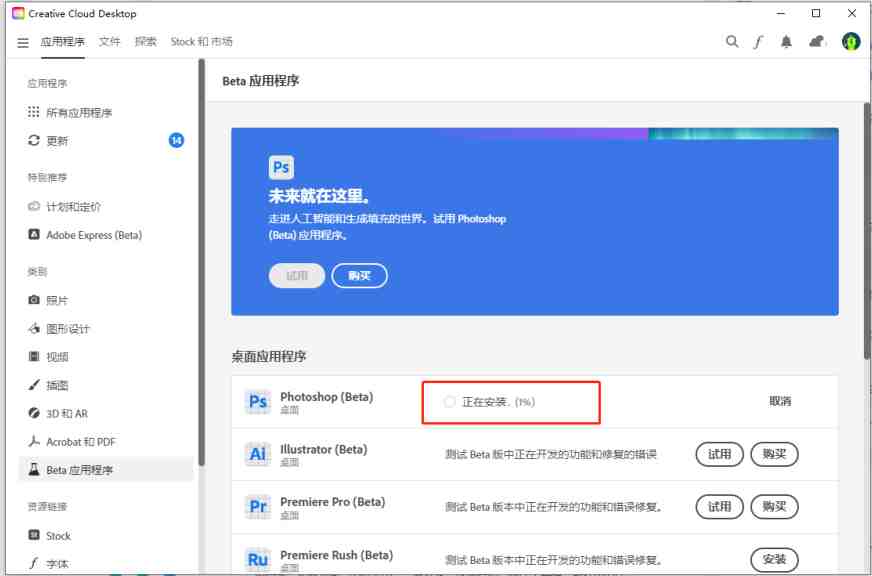Open the search icon in top bar
The image size is (872, 576).
(x=731, y=42)
